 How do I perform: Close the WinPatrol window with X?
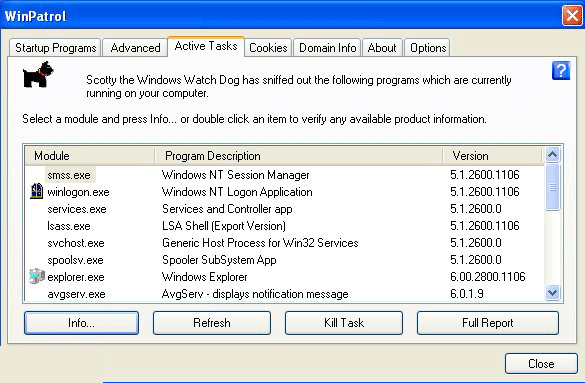coord(572,16)
